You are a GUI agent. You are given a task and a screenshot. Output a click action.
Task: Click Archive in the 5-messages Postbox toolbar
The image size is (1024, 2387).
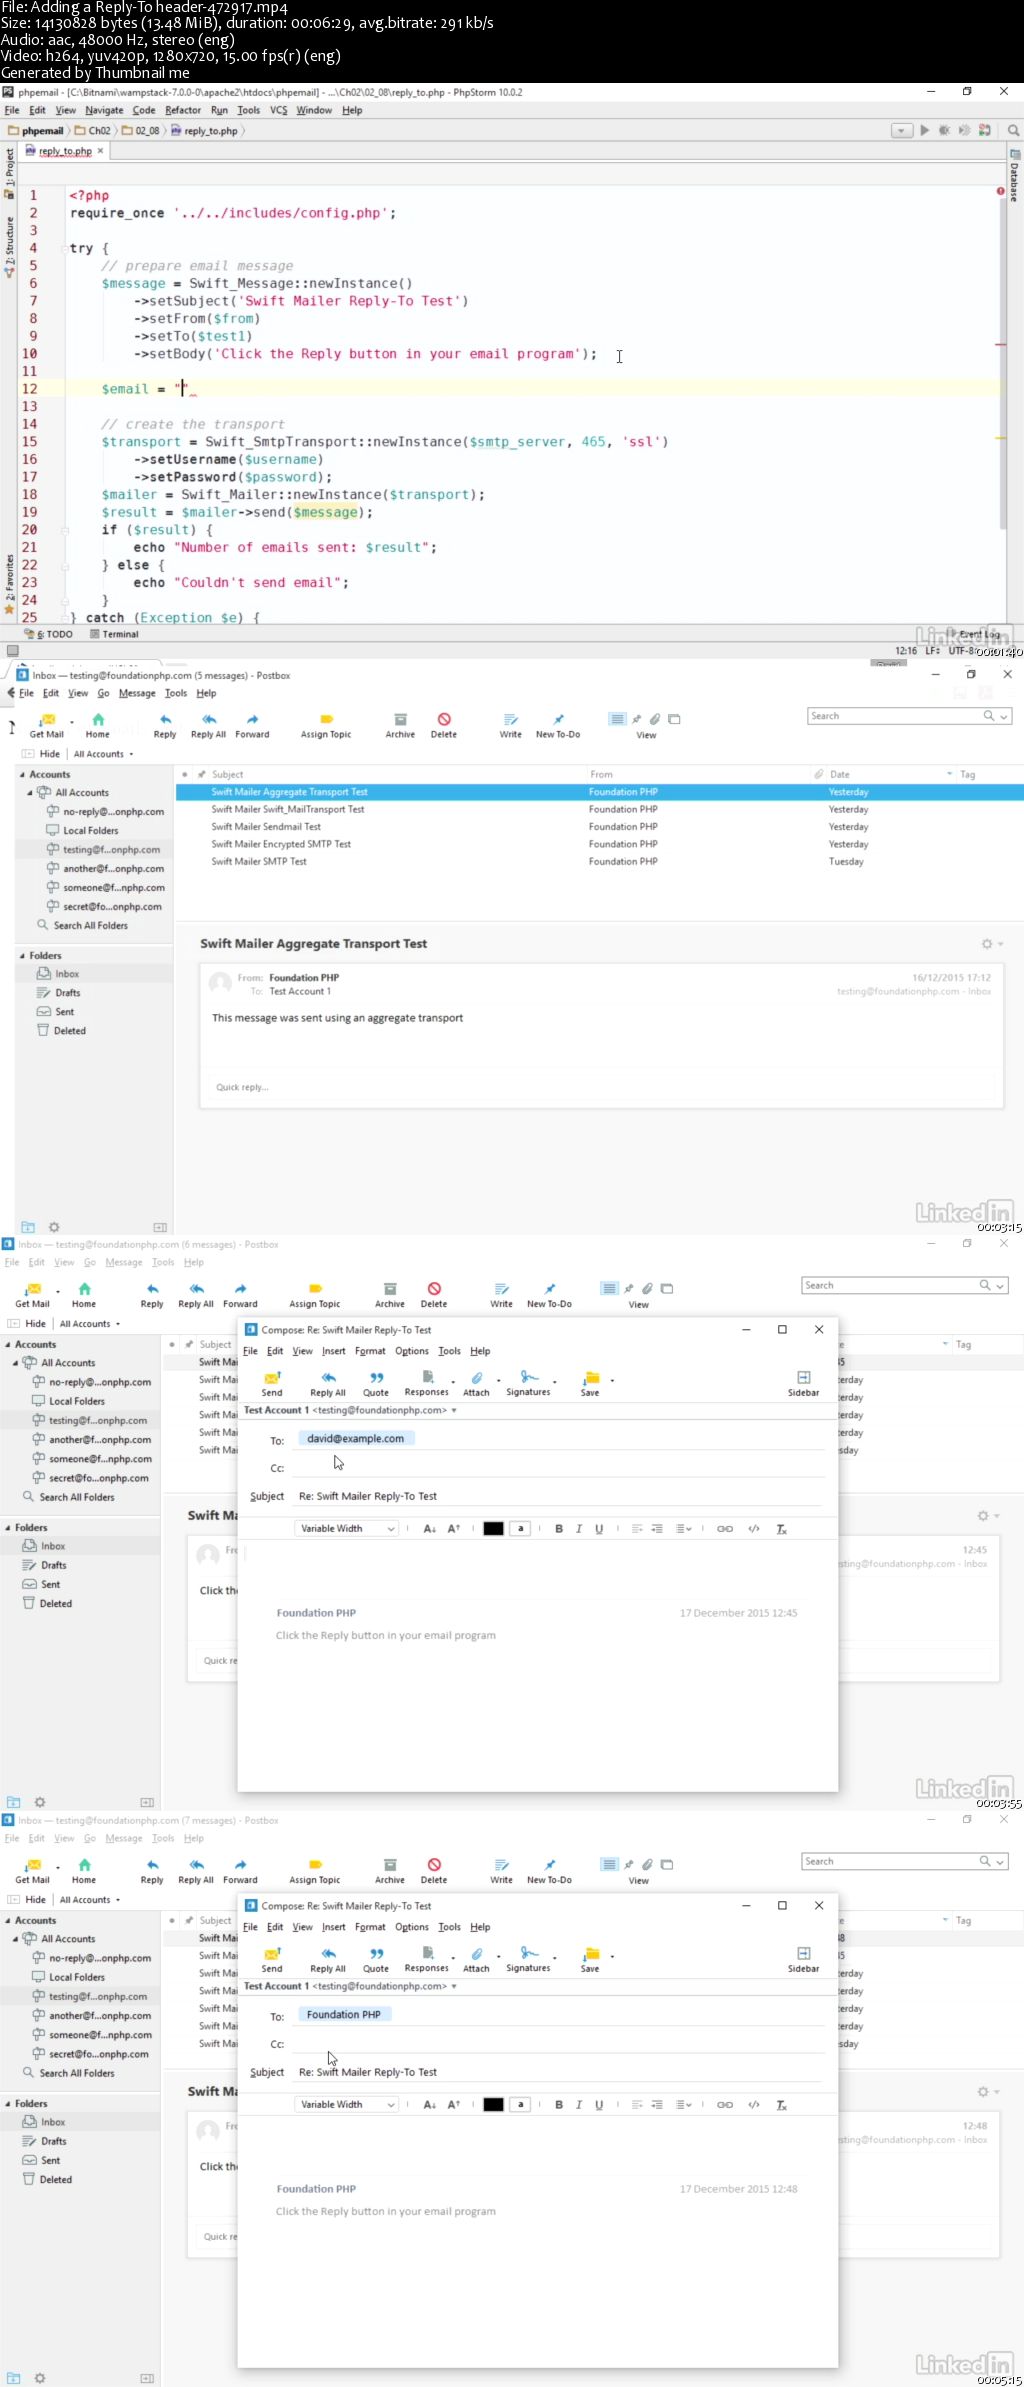[400, 726]
